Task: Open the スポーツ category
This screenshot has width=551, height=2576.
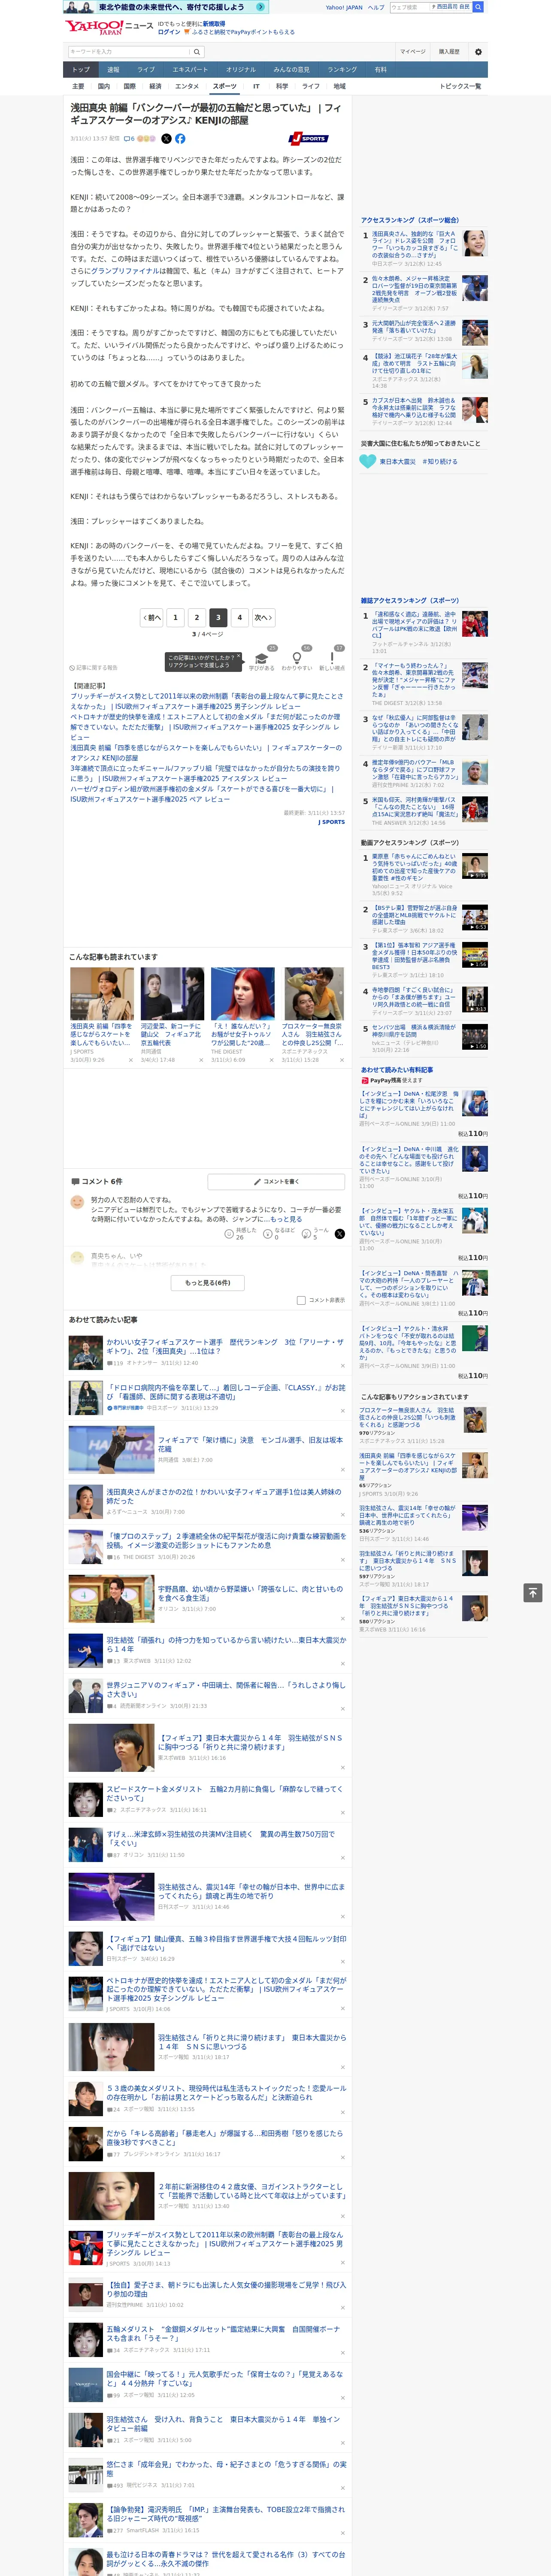Action: tap(225, 86)
